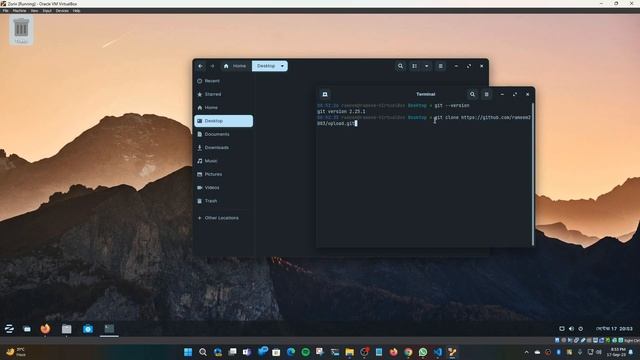Open Windows taskbar Search
Image resolution: width=640 pixels, height=360 pixels.
pos(203,352)
